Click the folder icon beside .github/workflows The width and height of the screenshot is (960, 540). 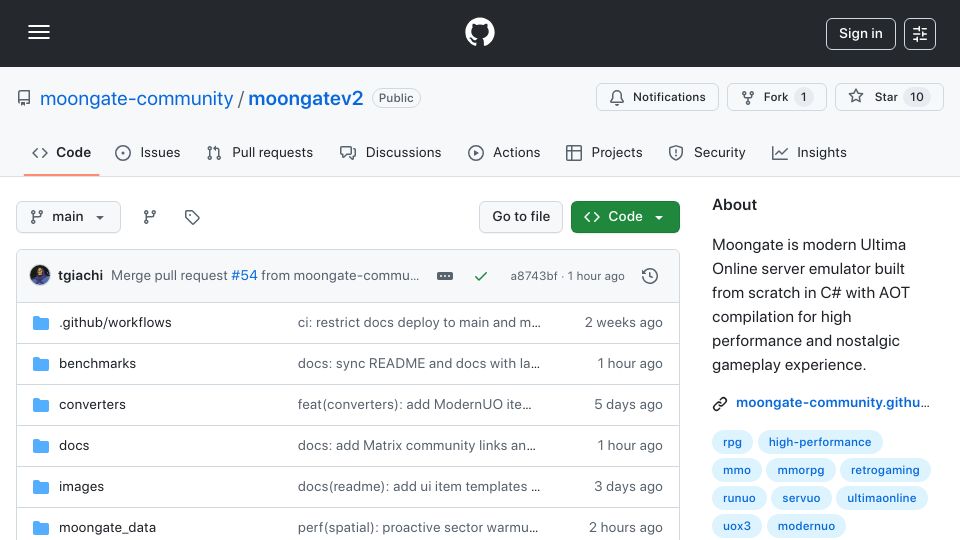pos(41,323)
